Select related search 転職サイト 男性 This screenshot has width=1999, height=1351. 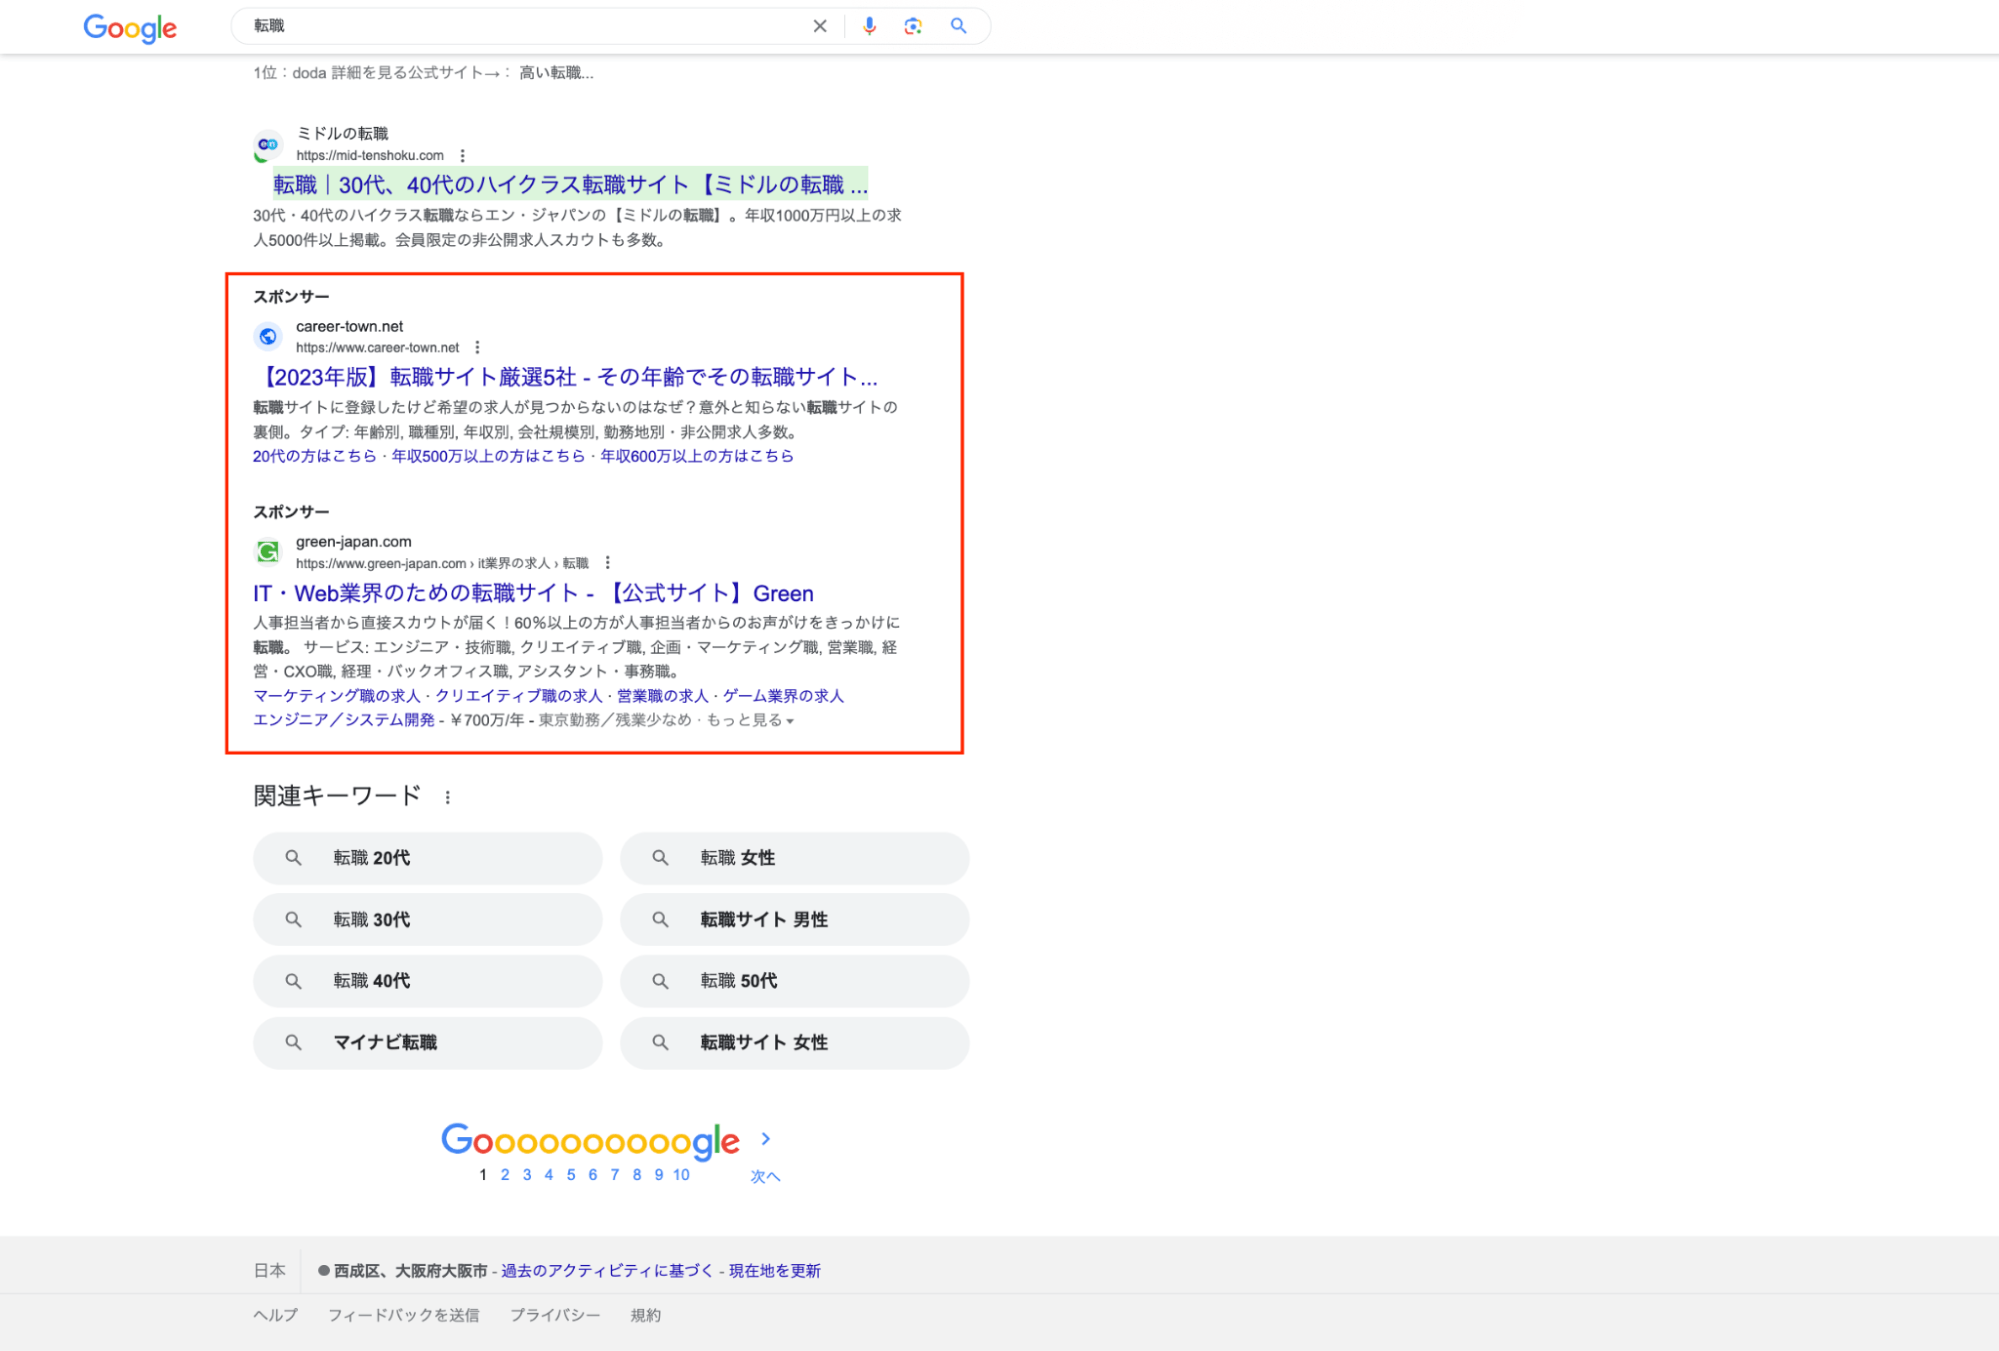[x=795, y=919]
